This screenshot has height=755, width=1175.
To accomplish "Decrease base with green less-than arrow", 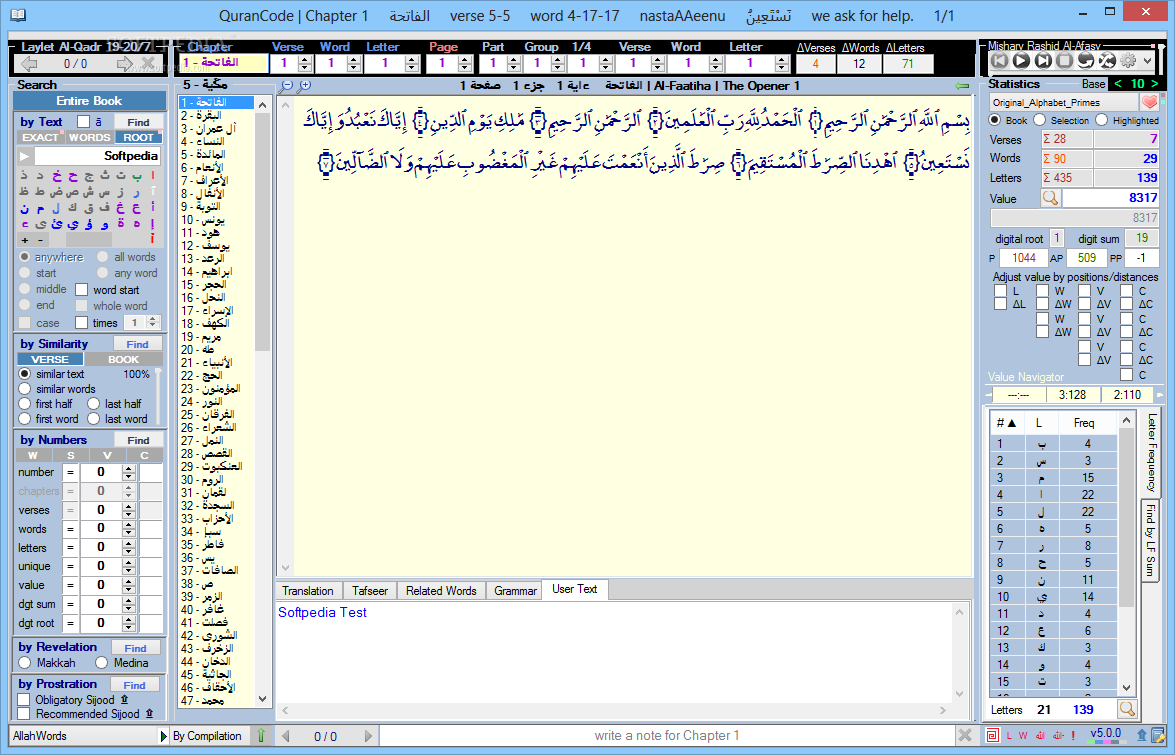I will tap(1118, 84).
